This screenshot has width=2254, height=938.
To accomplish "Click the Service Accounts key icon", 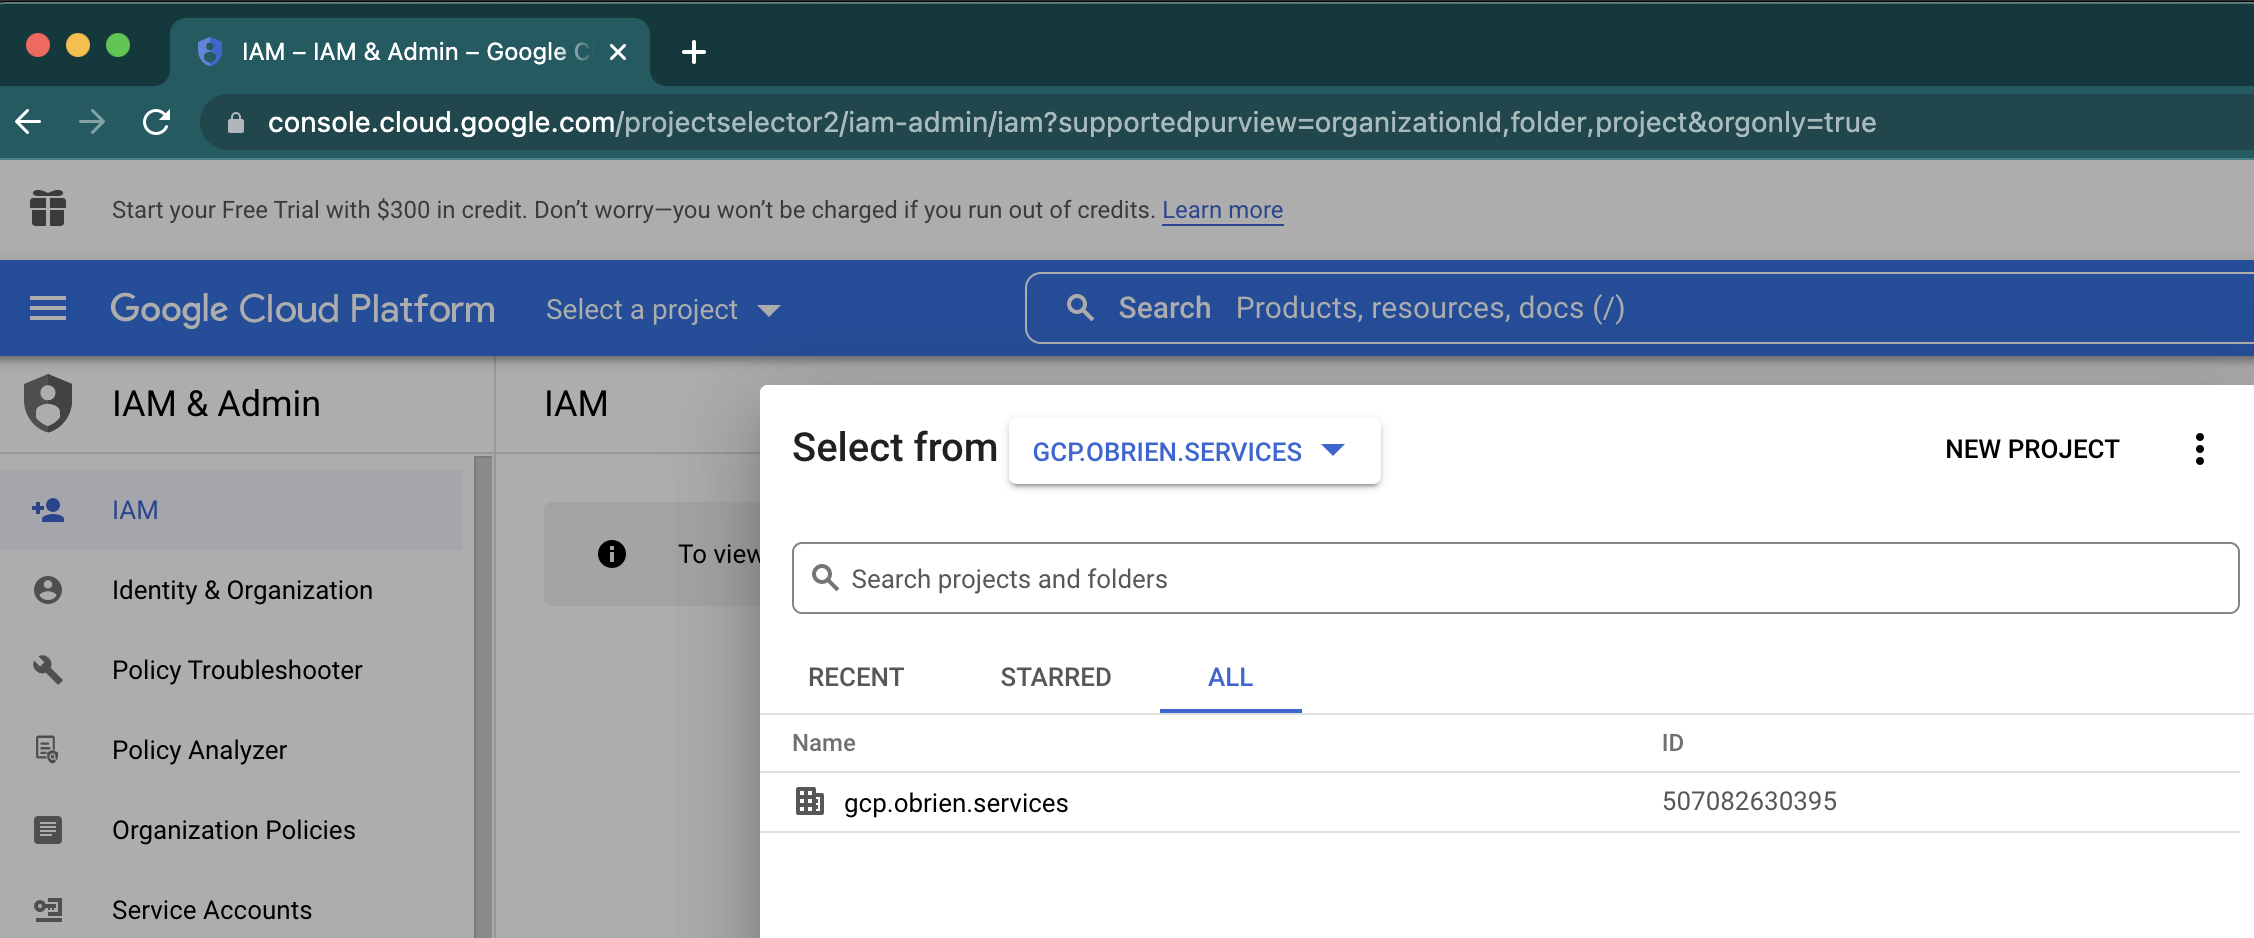I will (x=48, y=910).
